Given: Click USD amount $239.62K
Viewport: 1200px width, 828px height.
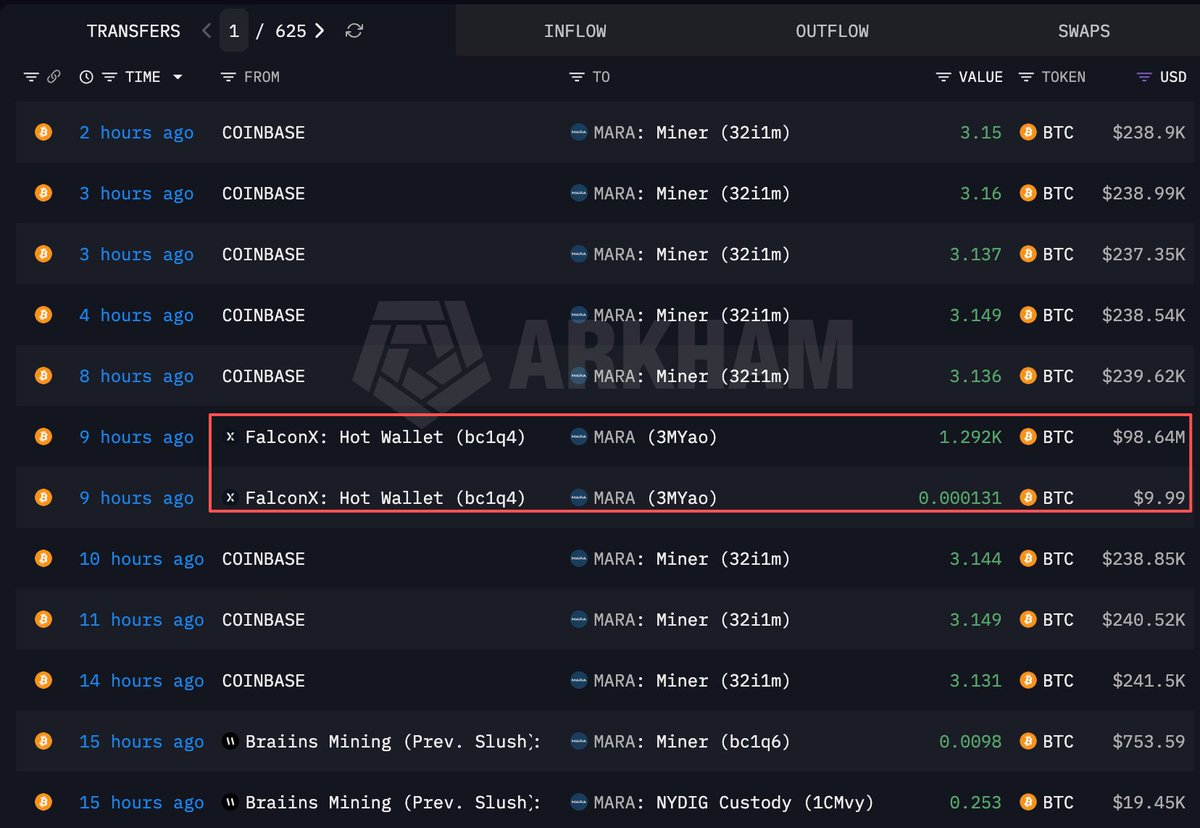Looking at the screenshot, I should coord(1144,377).
